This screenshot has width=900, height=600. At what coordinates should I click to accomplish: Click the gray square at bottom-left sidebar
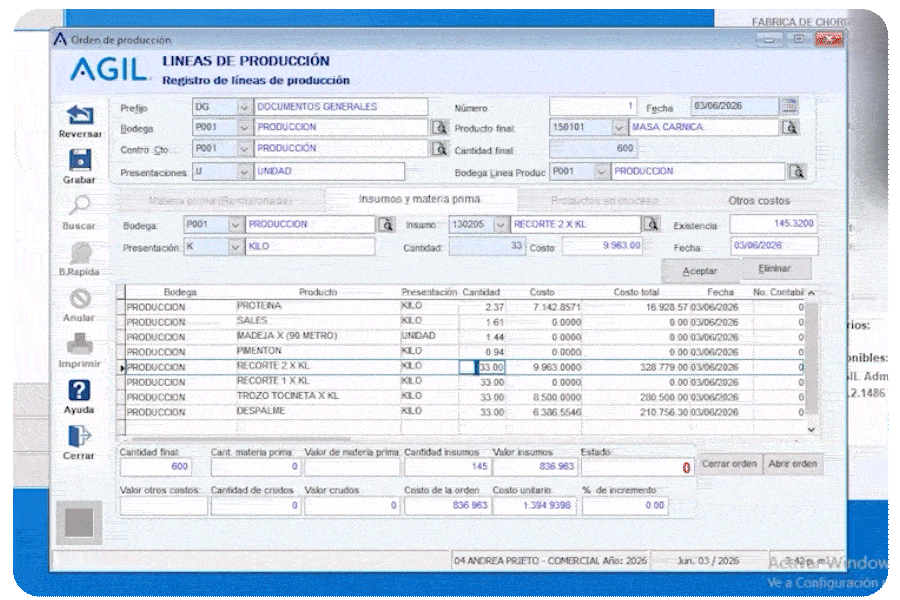79,523
